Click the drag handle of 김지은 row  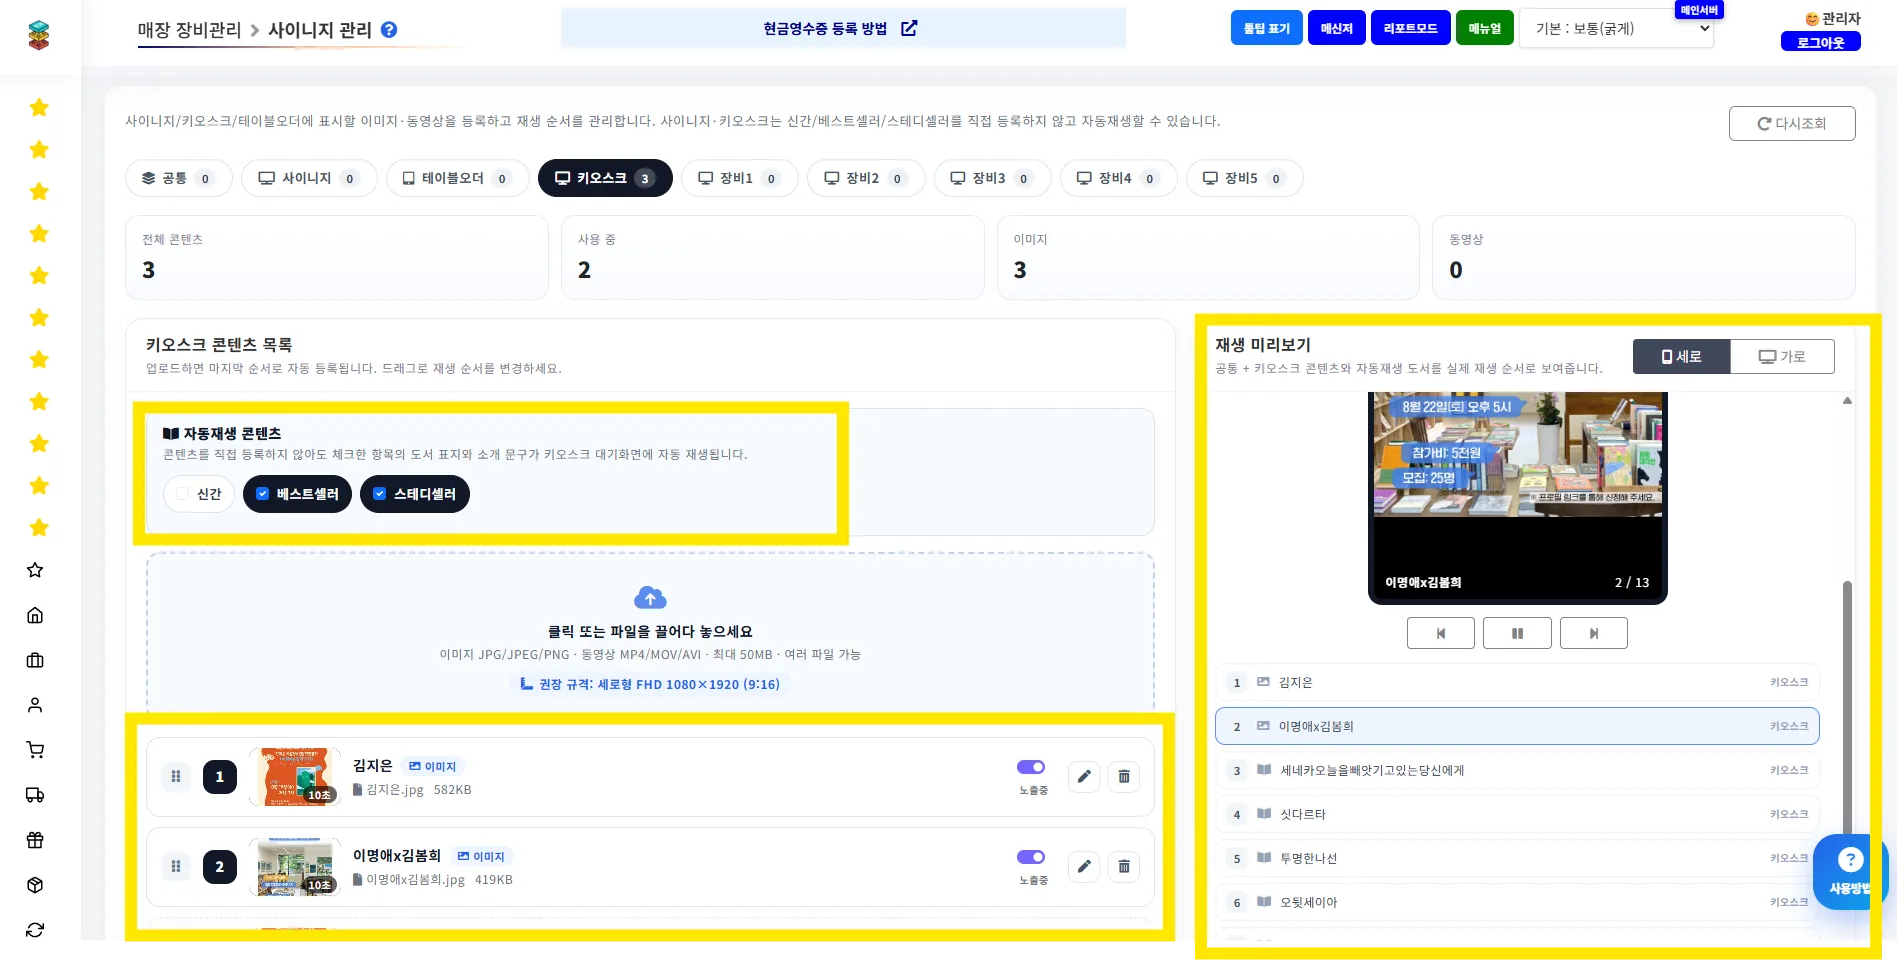pos(176,777)
